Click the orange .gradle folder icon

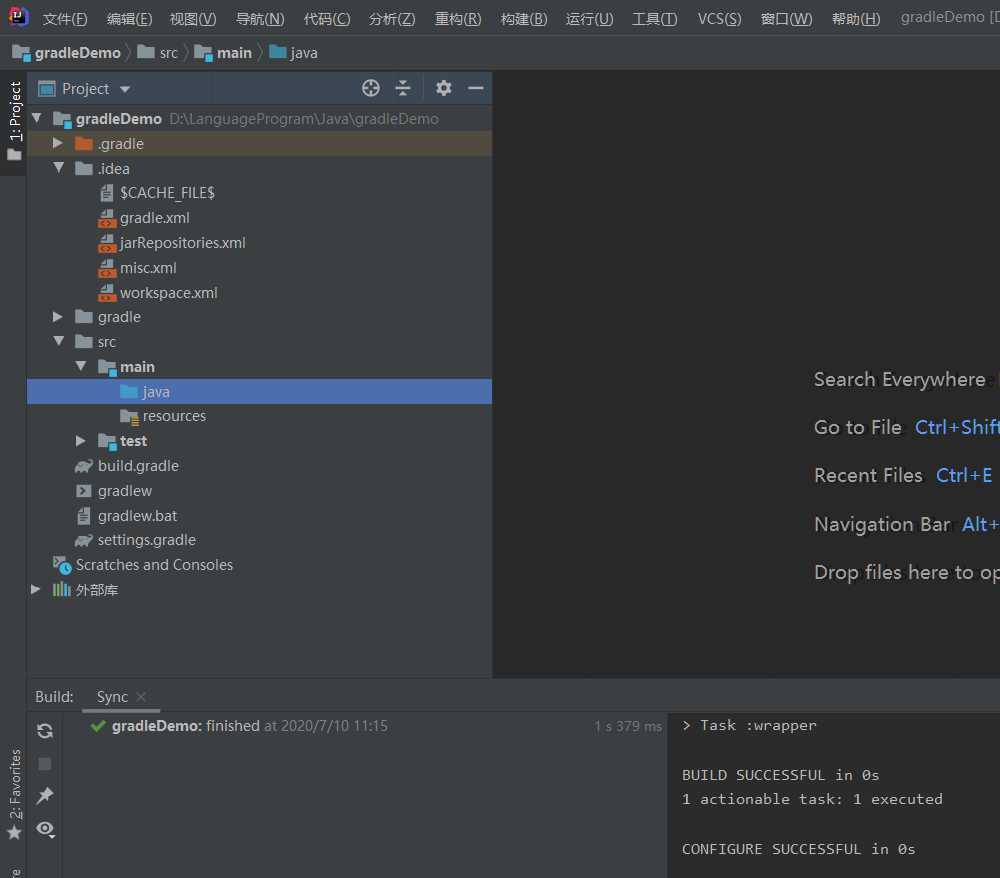coord(84,143)
